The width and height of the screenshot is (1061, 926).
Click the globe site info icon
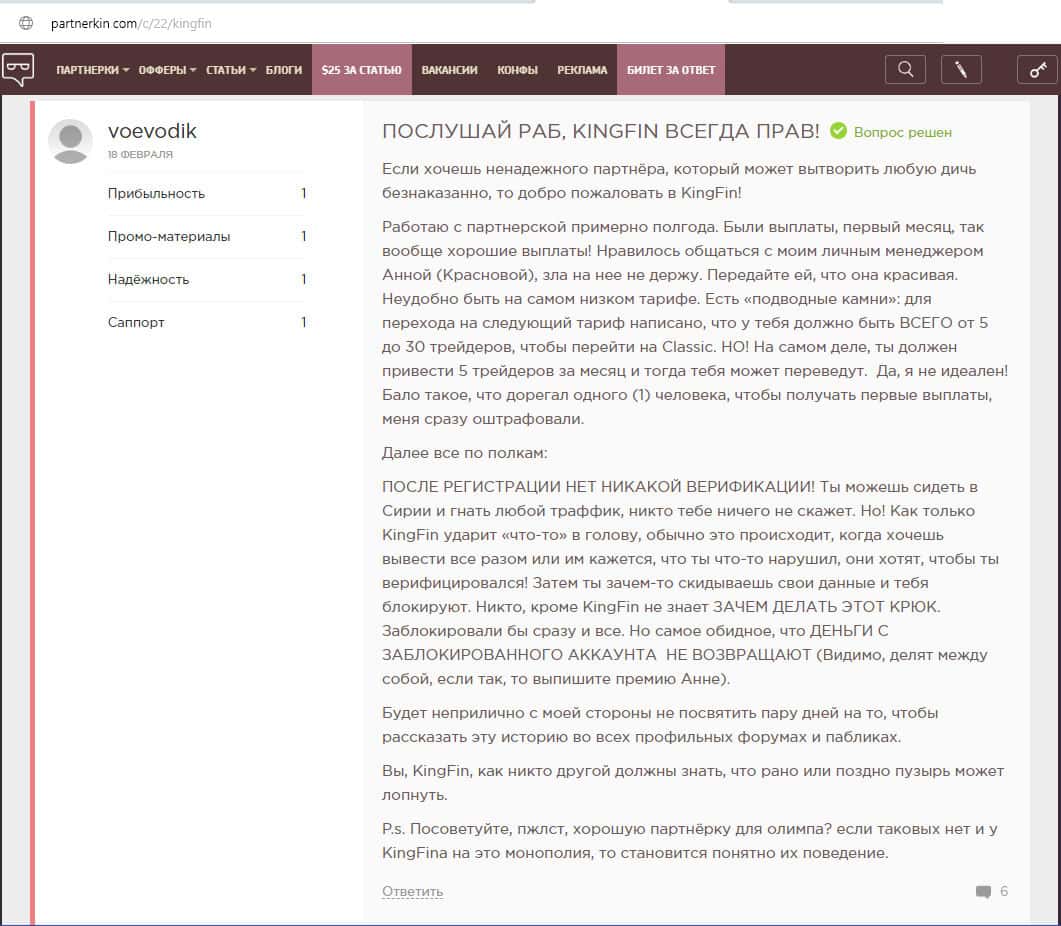click(26, 23)
